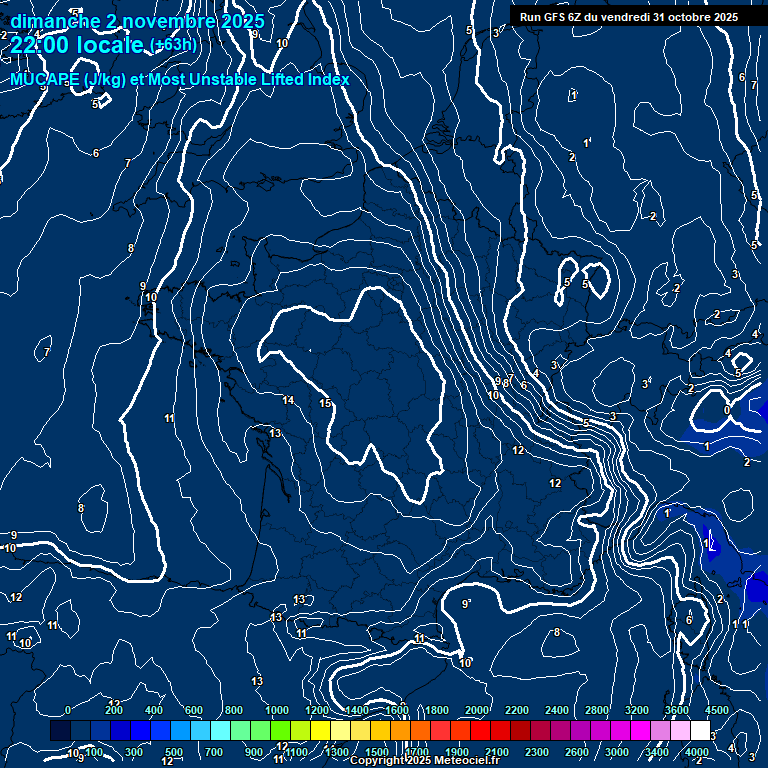This screenshot has width=768, height=768.
Task: Click the '4000' legend label
Action: tap(697, 752)
